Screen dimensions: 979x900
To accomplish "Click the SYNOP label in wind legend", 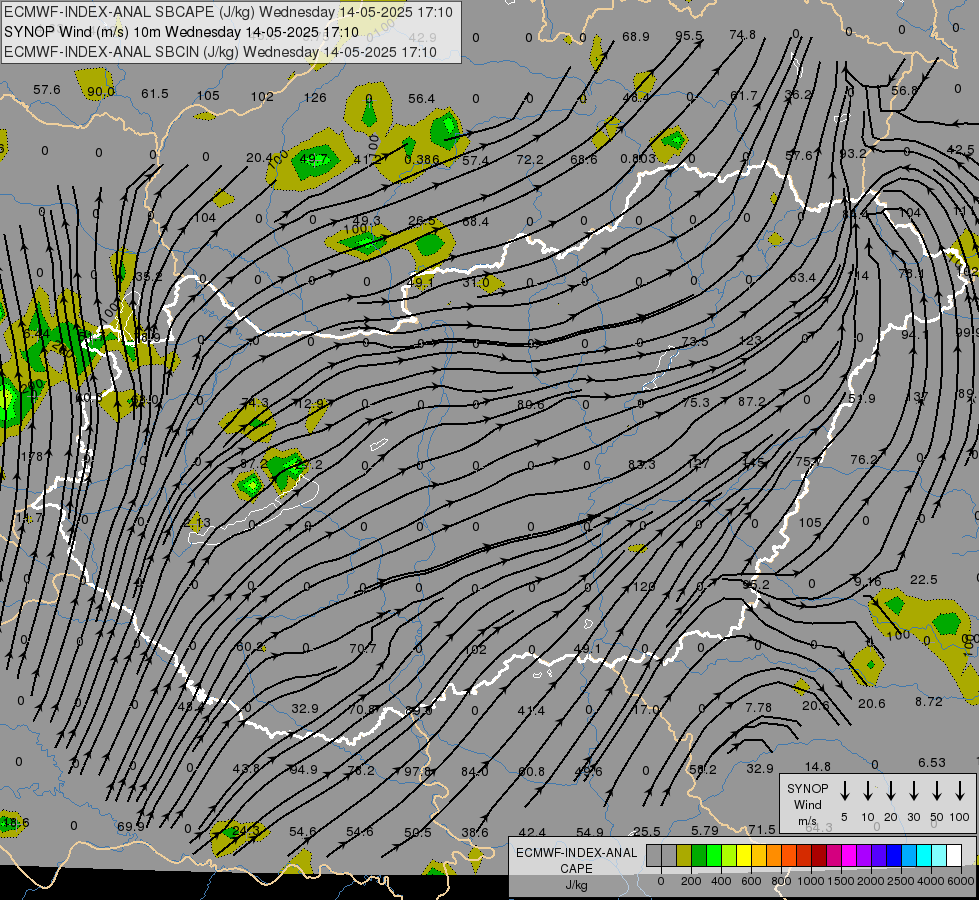I will tap(807, 788).
